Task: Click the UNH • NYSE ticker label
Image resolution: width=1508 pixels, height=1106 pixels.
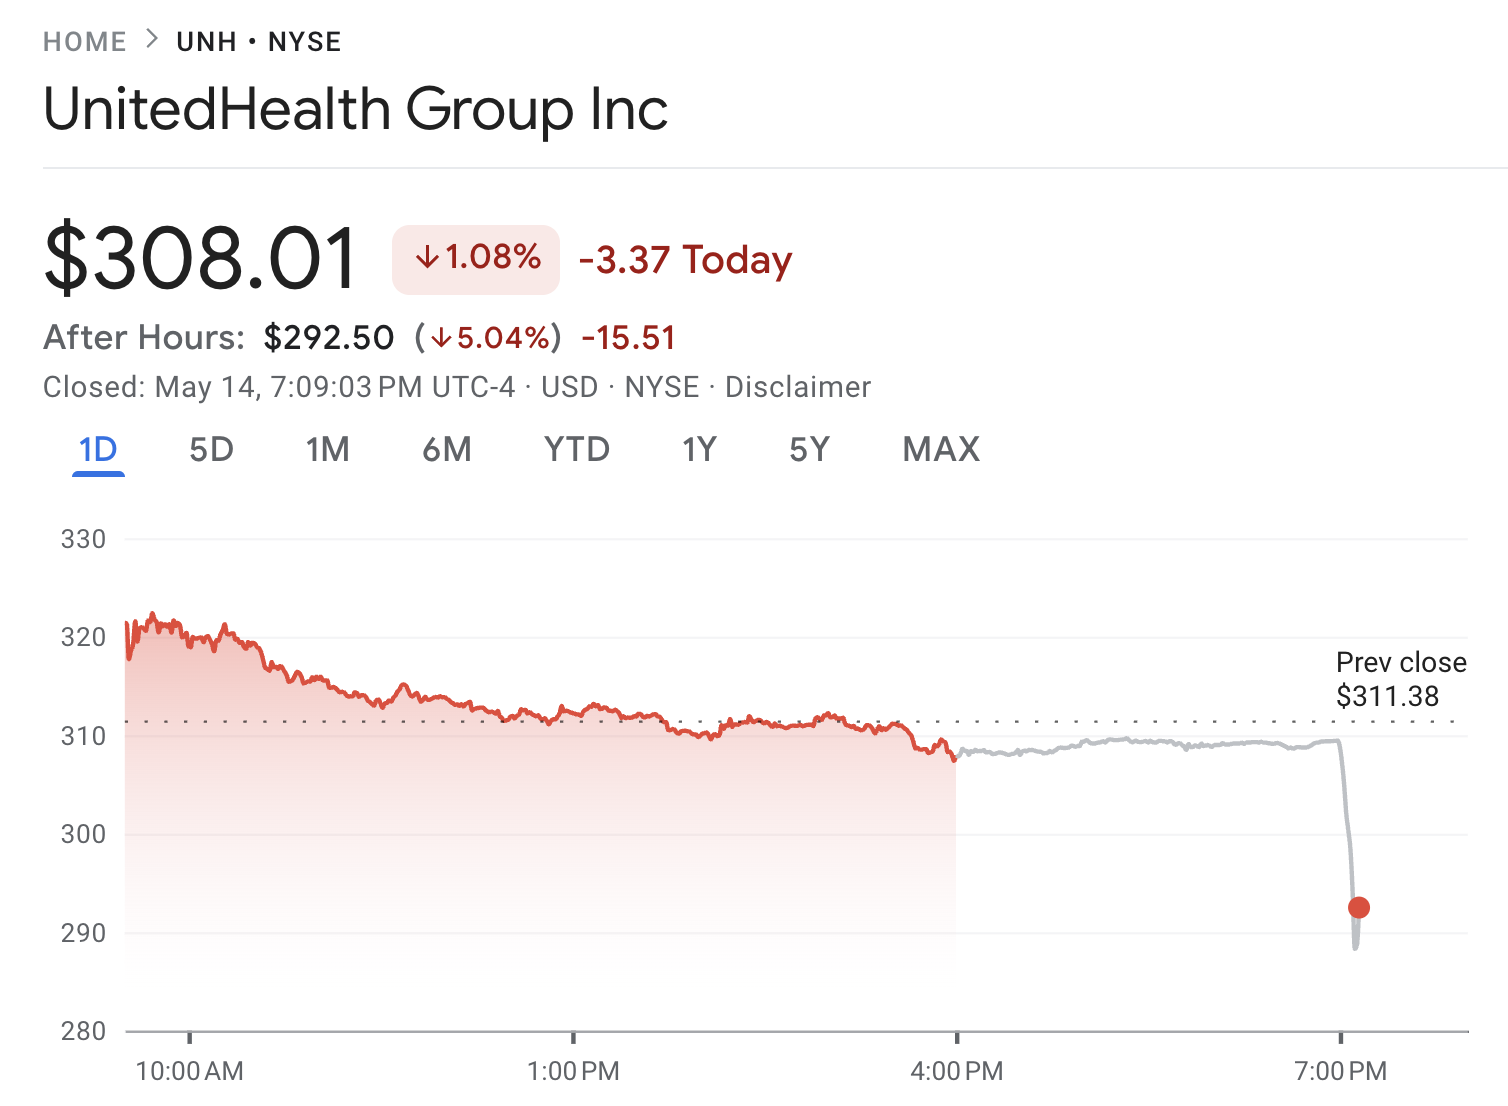Action: click(258, 41)
